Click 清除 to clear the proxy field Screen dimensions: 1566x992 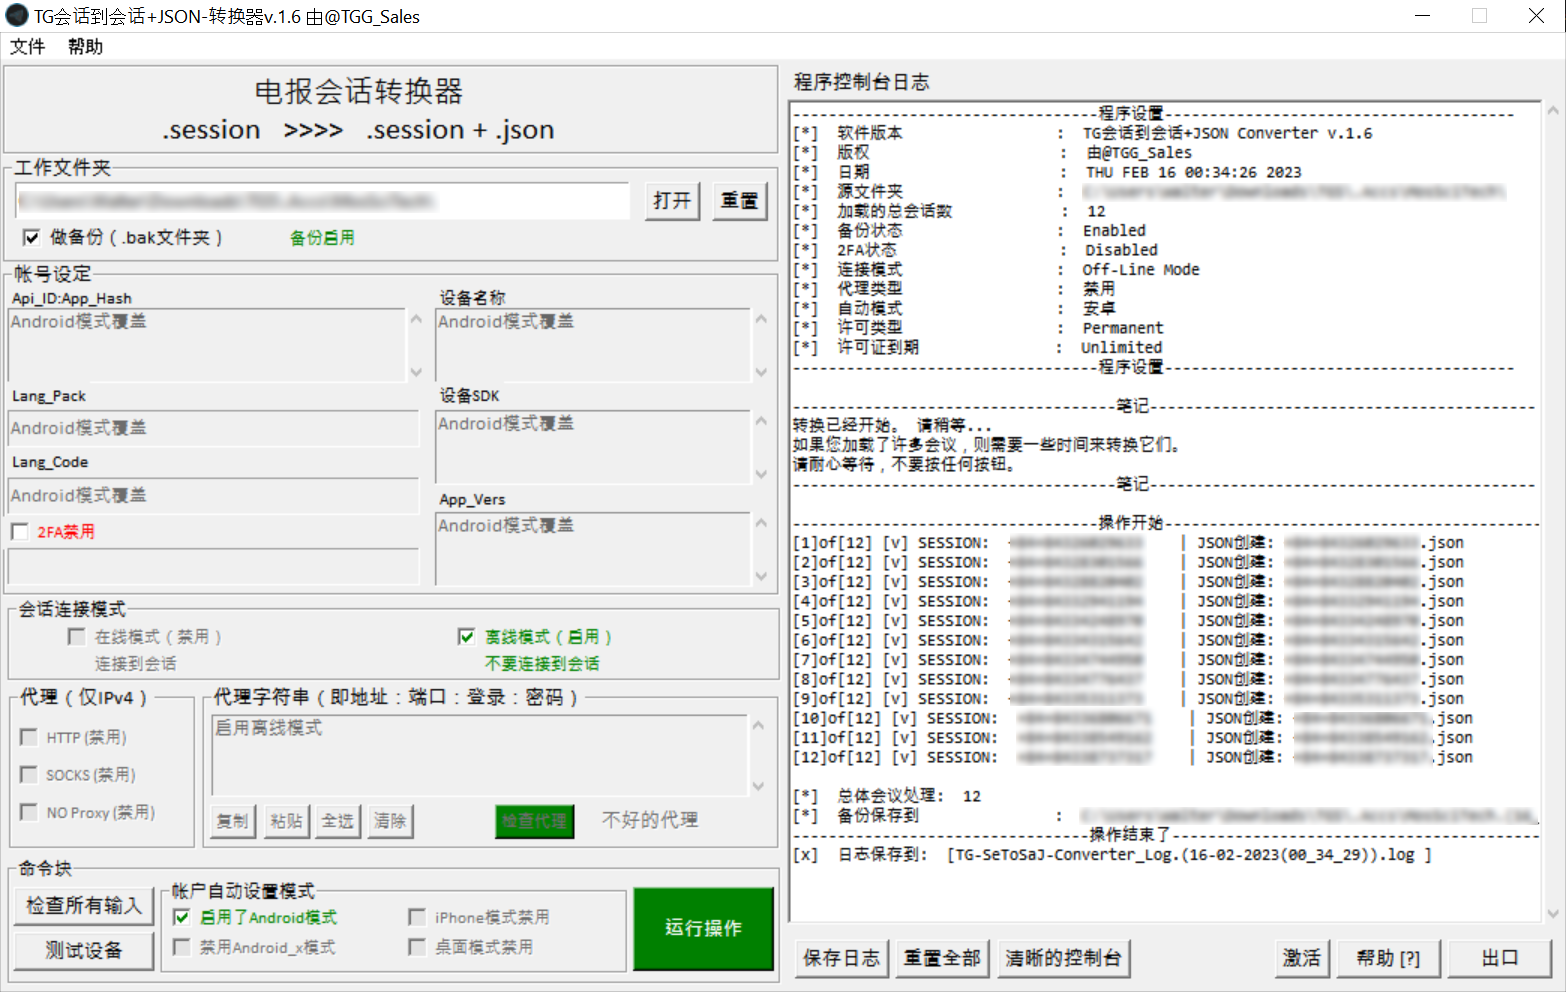pos(390,821)
